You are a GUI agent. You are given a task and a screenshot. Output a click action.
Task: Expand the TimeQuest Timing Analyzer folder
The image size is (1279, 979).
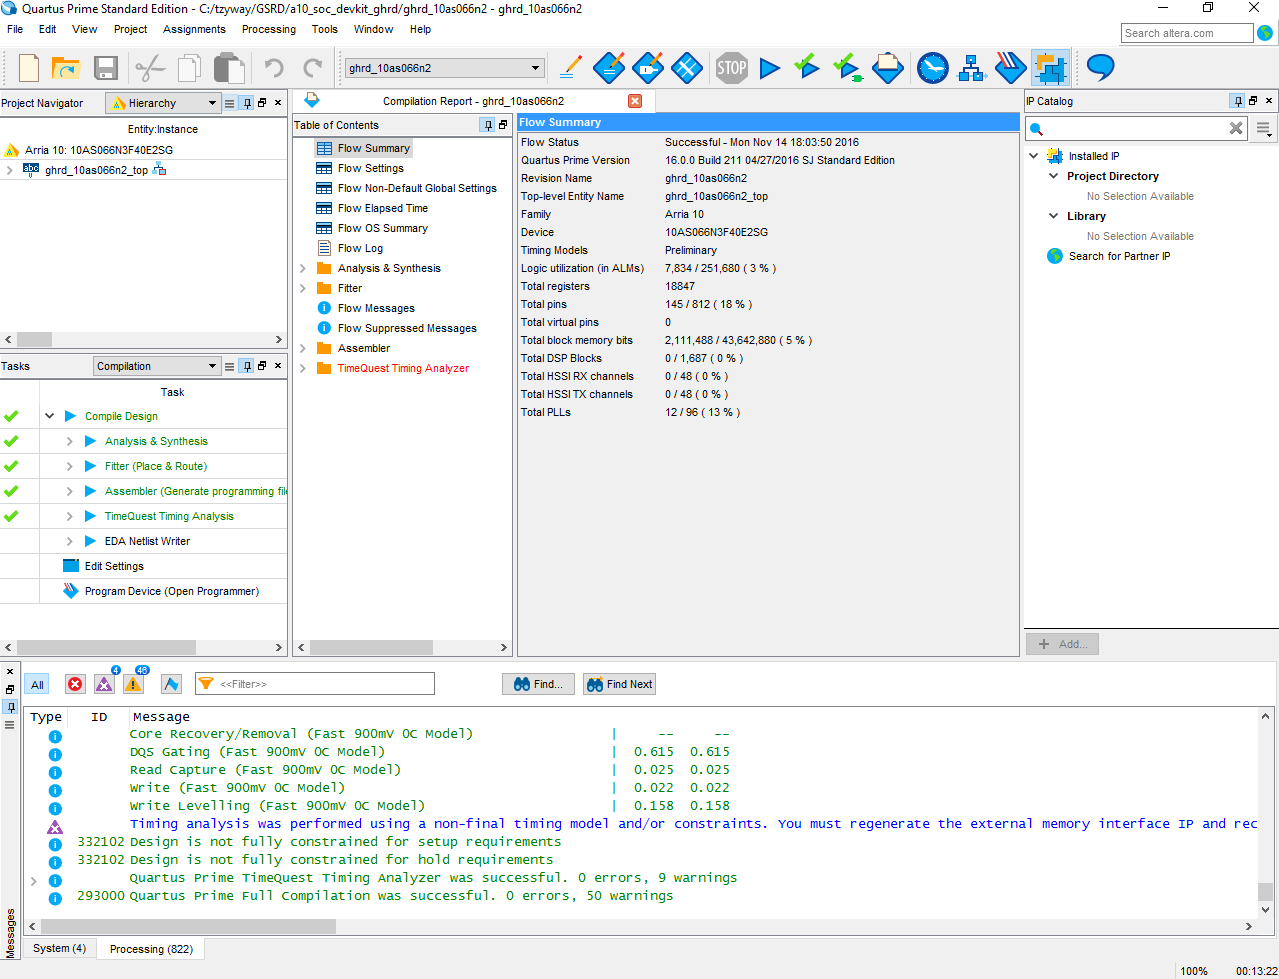pyautogui.click(x=303, y=368)
